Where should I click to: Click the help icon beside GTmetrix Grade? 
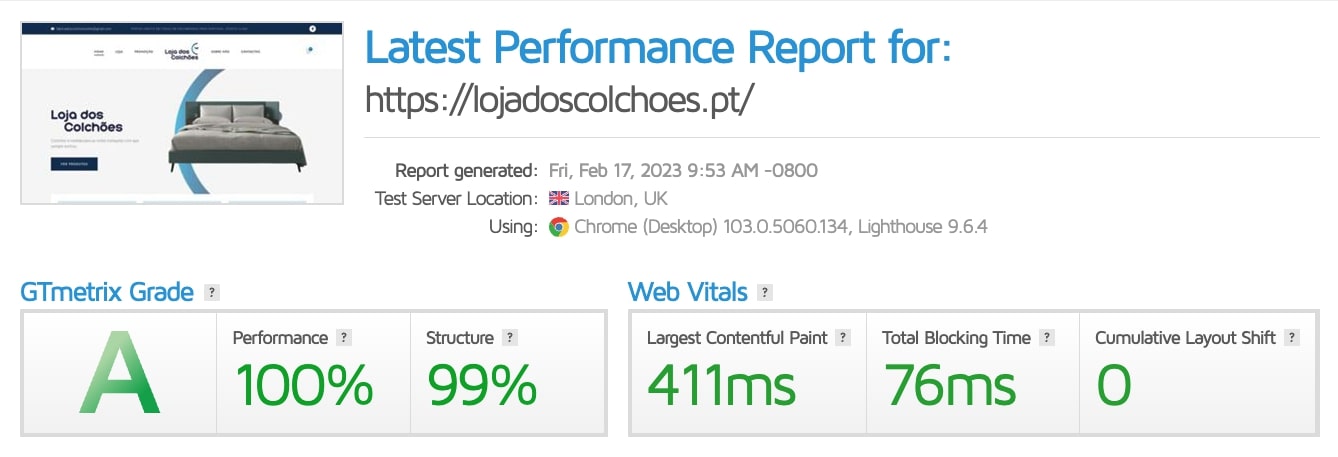tap(211, 293)
